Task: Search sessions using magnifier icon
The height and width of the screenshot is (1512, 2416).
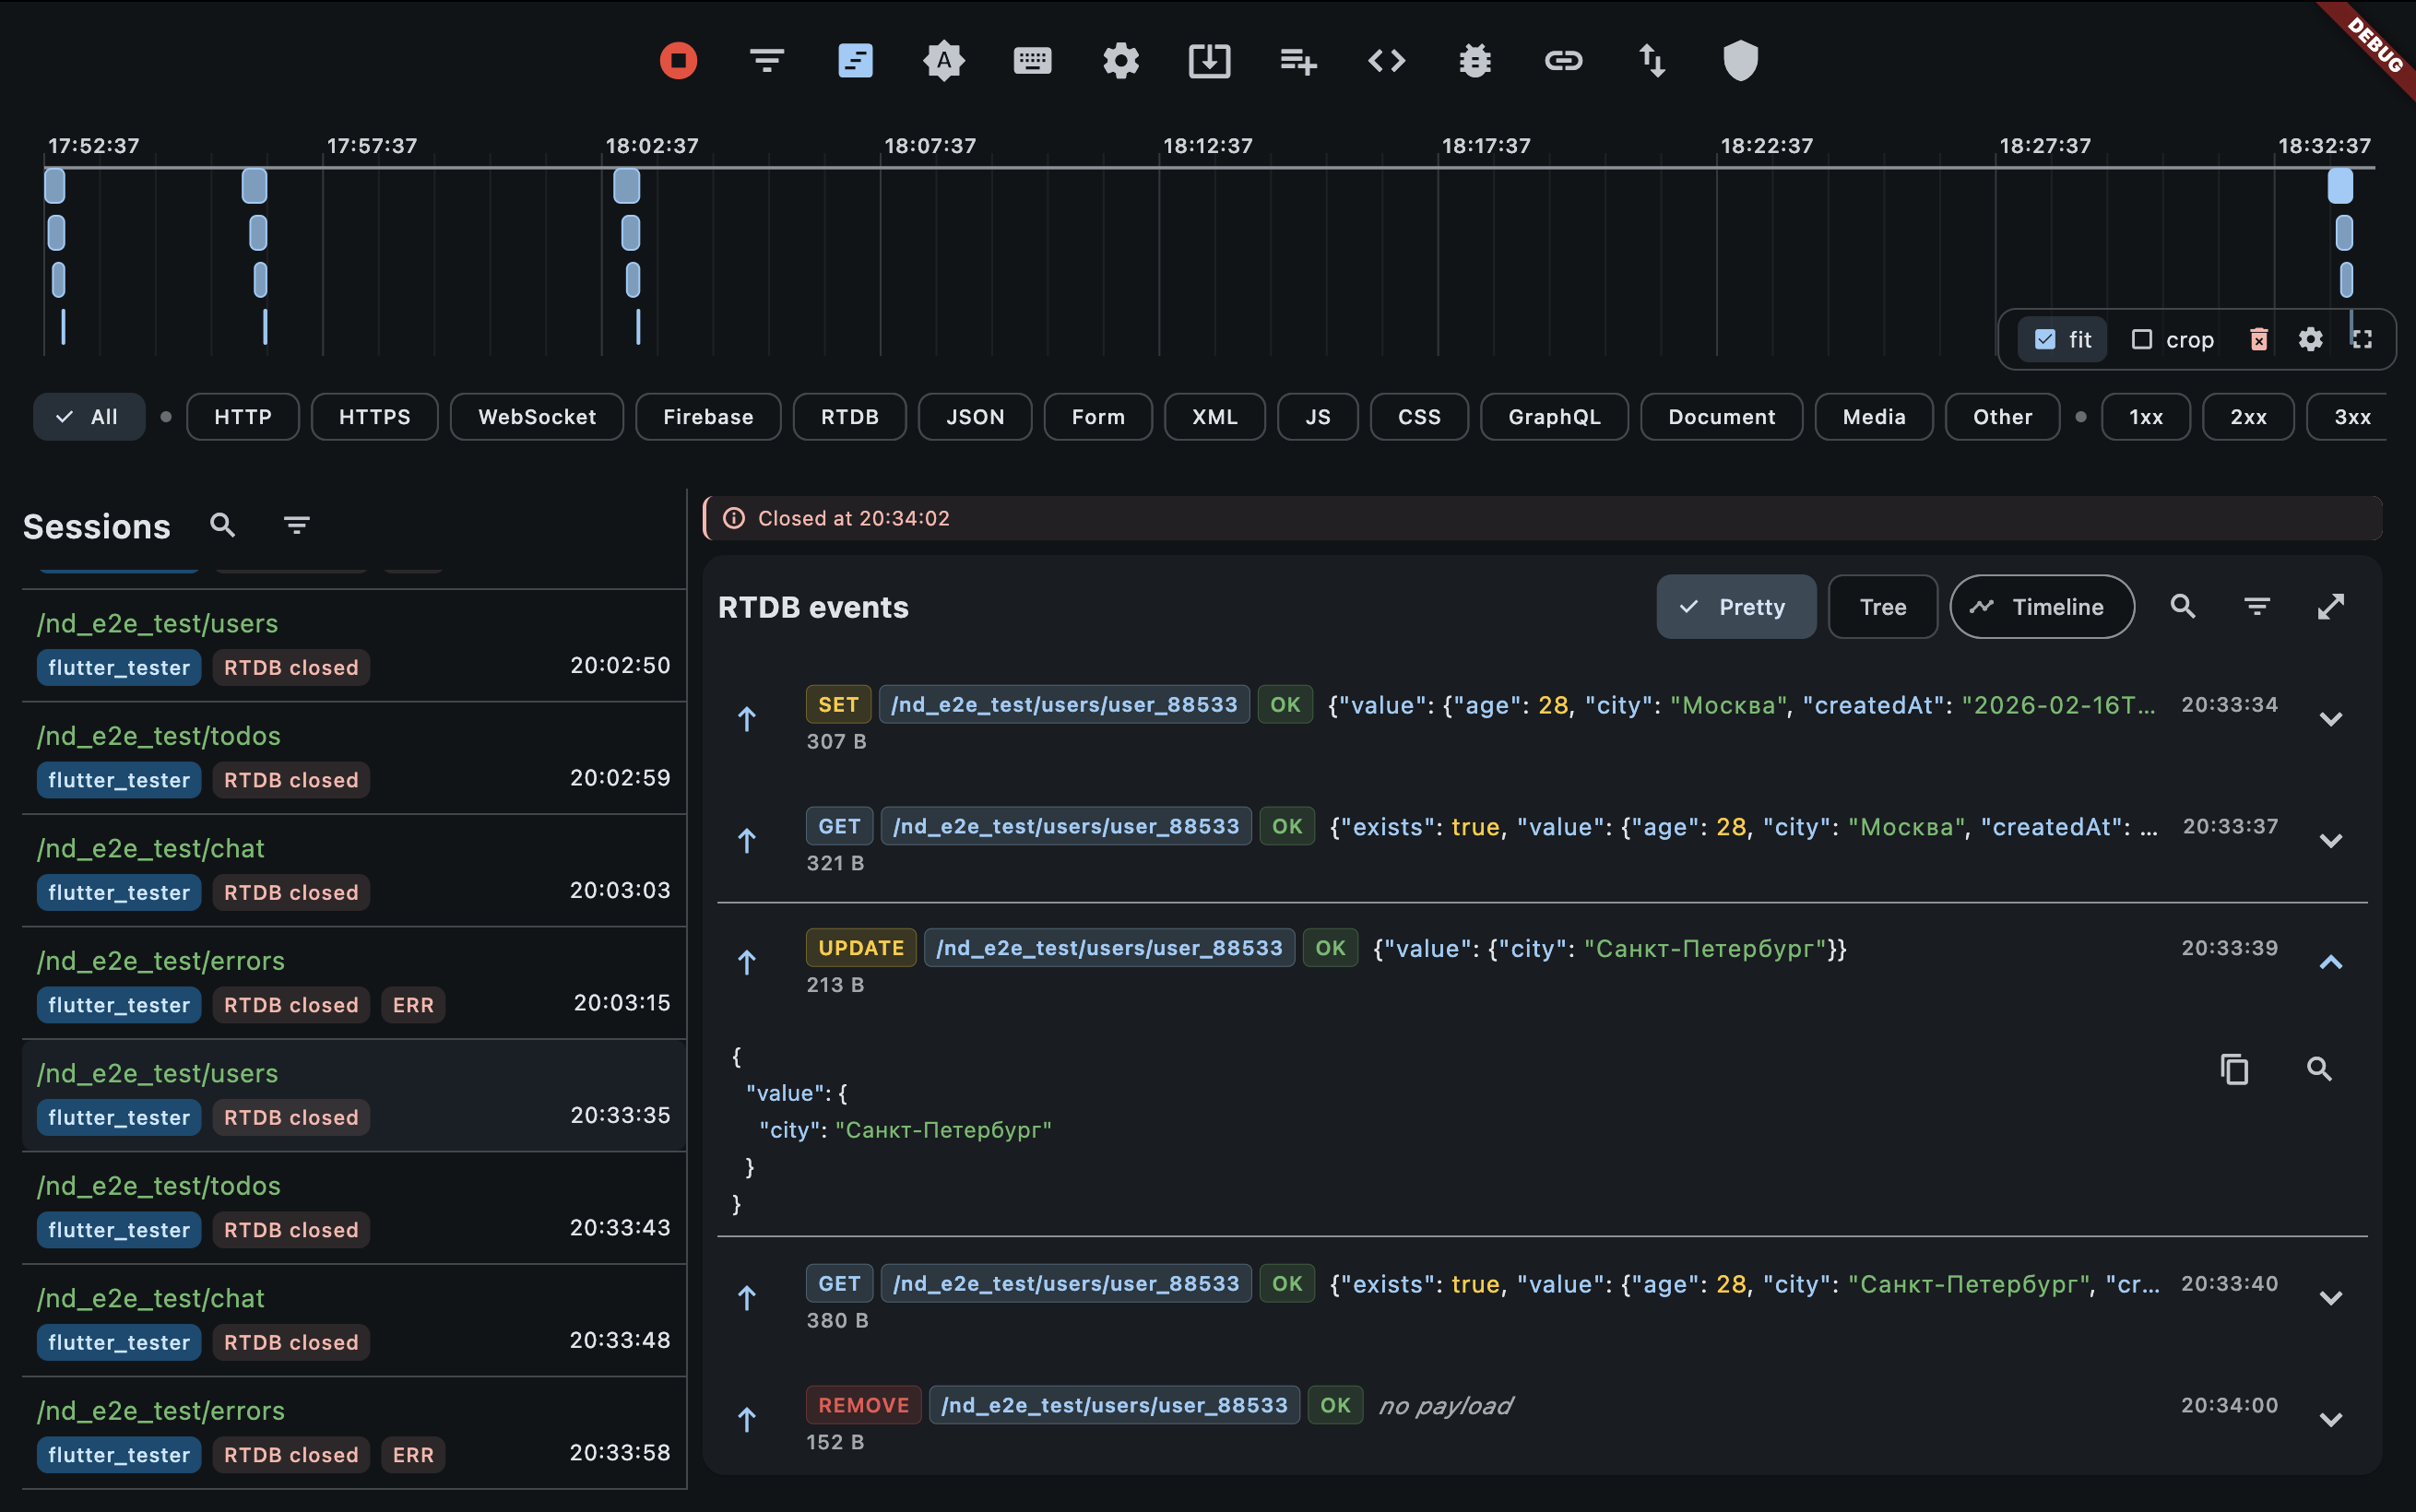Action: pyautogui.click(x=222, y=525)
